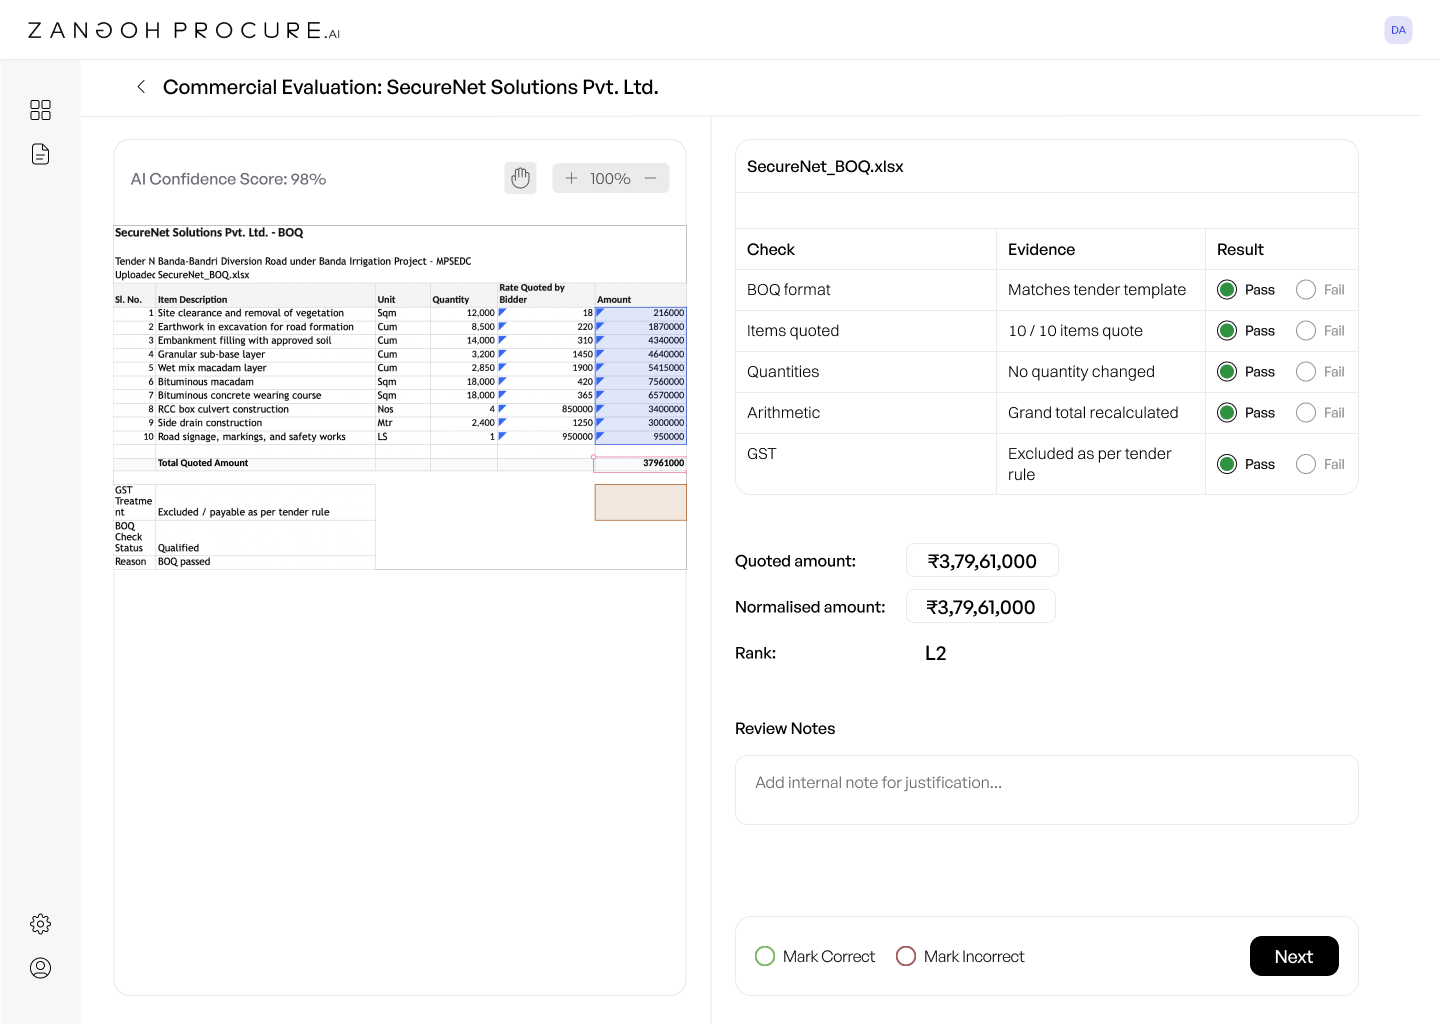Viewport: 1440px width, 1024px height.
Task: Click 'Grand total recalculated' evidence
Action: [x=1093, y=413]
